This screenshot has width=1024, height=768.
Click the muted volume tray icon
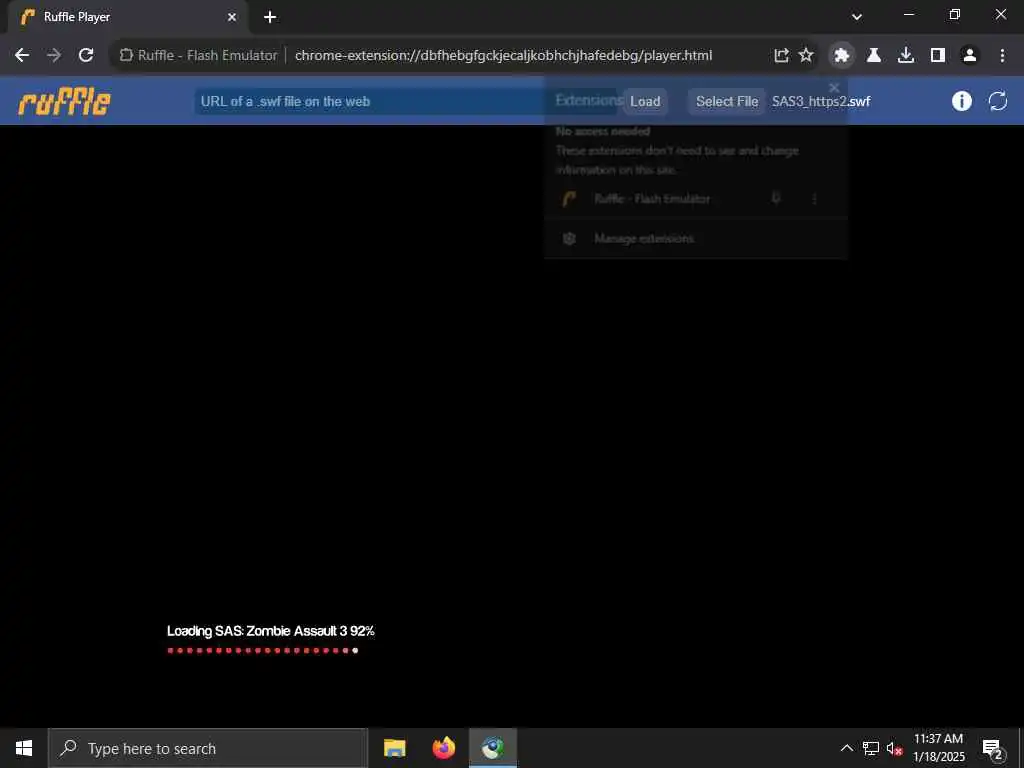(x=894, y=748)
